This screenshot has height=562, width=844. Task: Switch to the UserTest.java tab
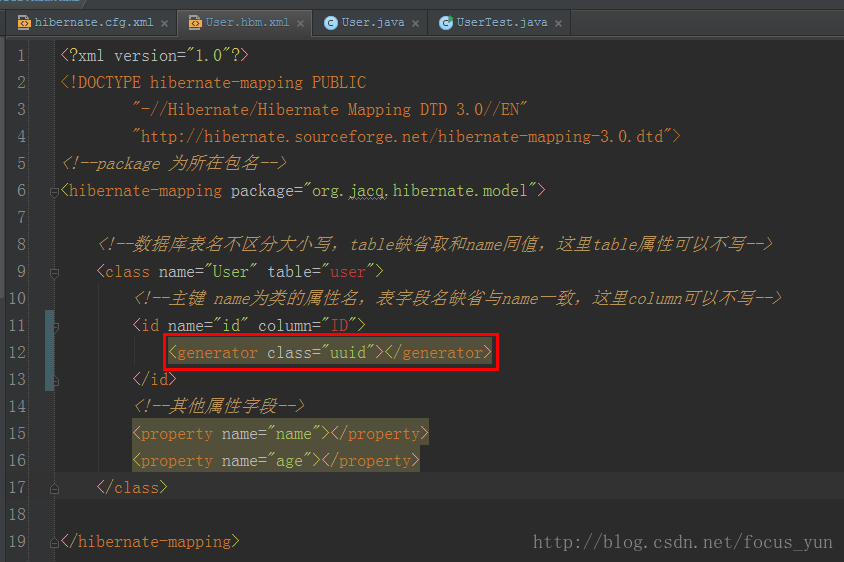pos(500,23)
